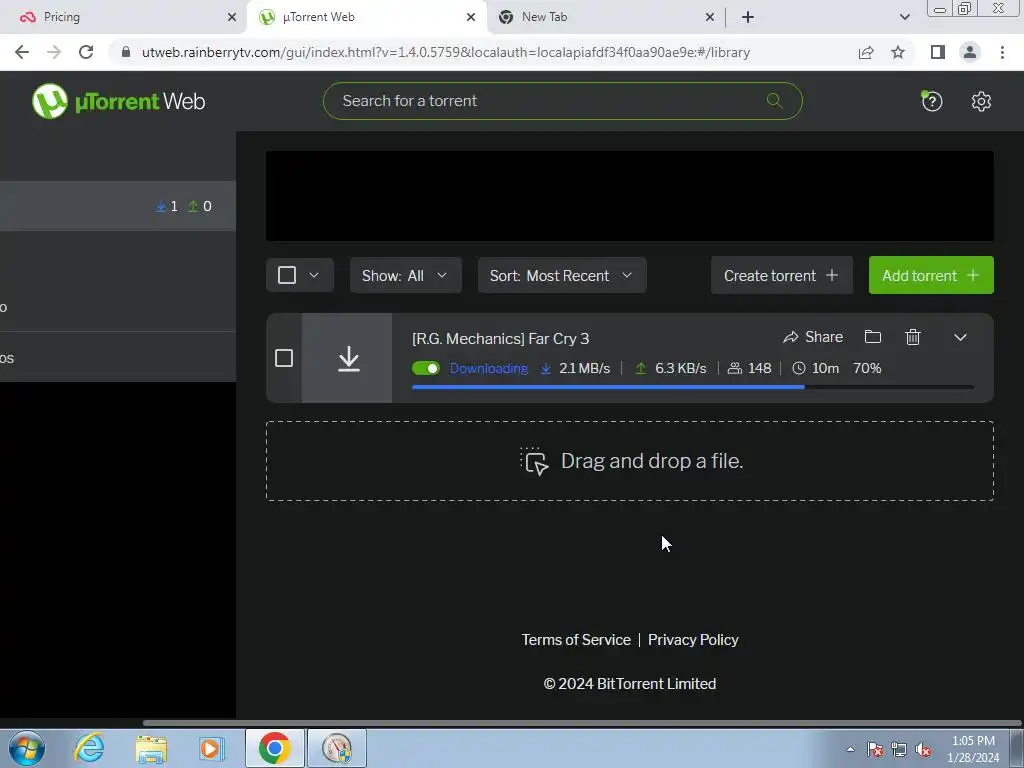Click the security shield taskbar app
The image size is (1024, 768).
[x=337, y=748]
